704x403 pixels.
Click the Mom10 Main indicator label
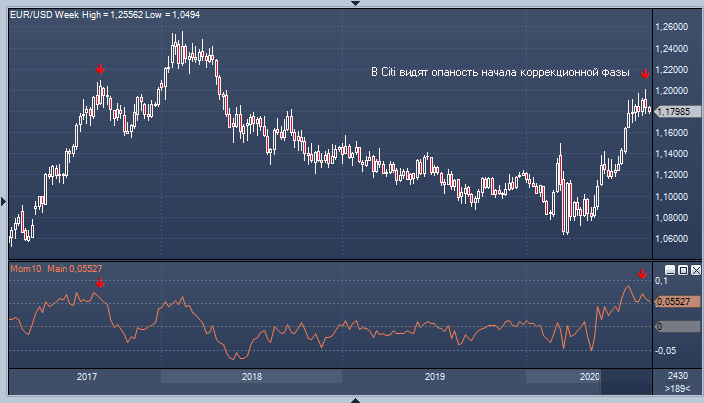(56, 269)
